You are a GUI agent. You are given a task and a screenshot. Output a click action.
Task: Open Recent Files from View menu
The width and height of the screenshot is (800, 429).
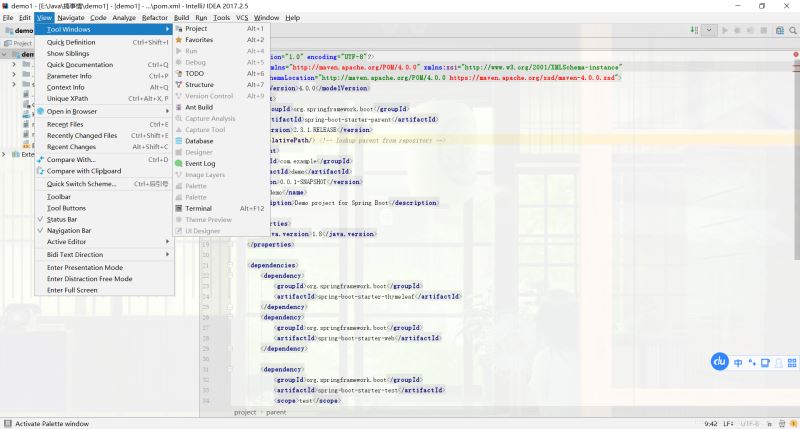pyautogui.click(x=104, y=124)
